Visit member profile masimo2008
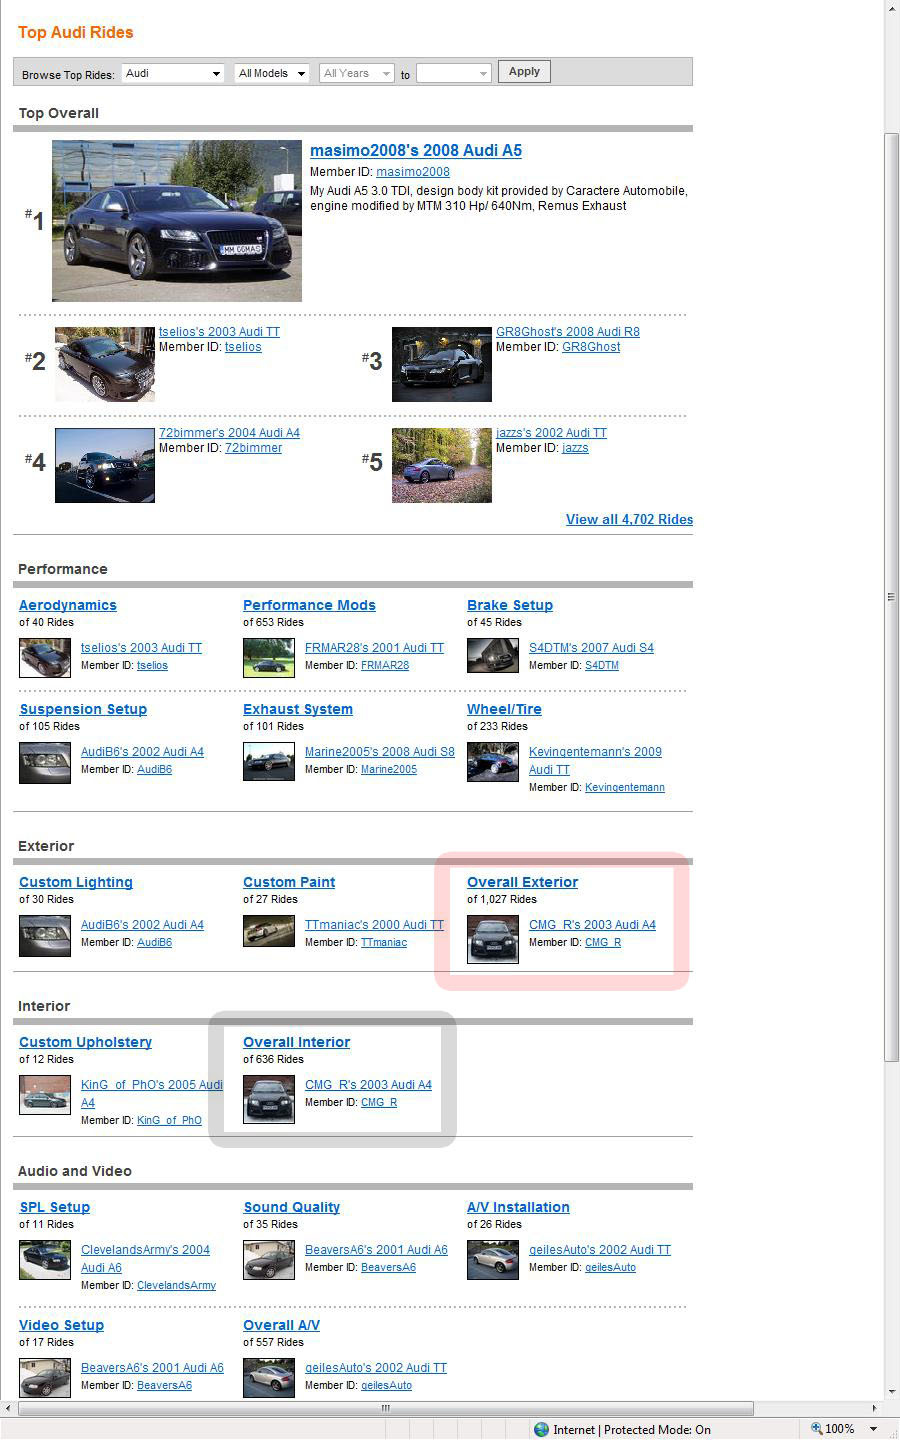This screenshot has width=900, height=1440. pyautogui.click(x=413, y=172)
